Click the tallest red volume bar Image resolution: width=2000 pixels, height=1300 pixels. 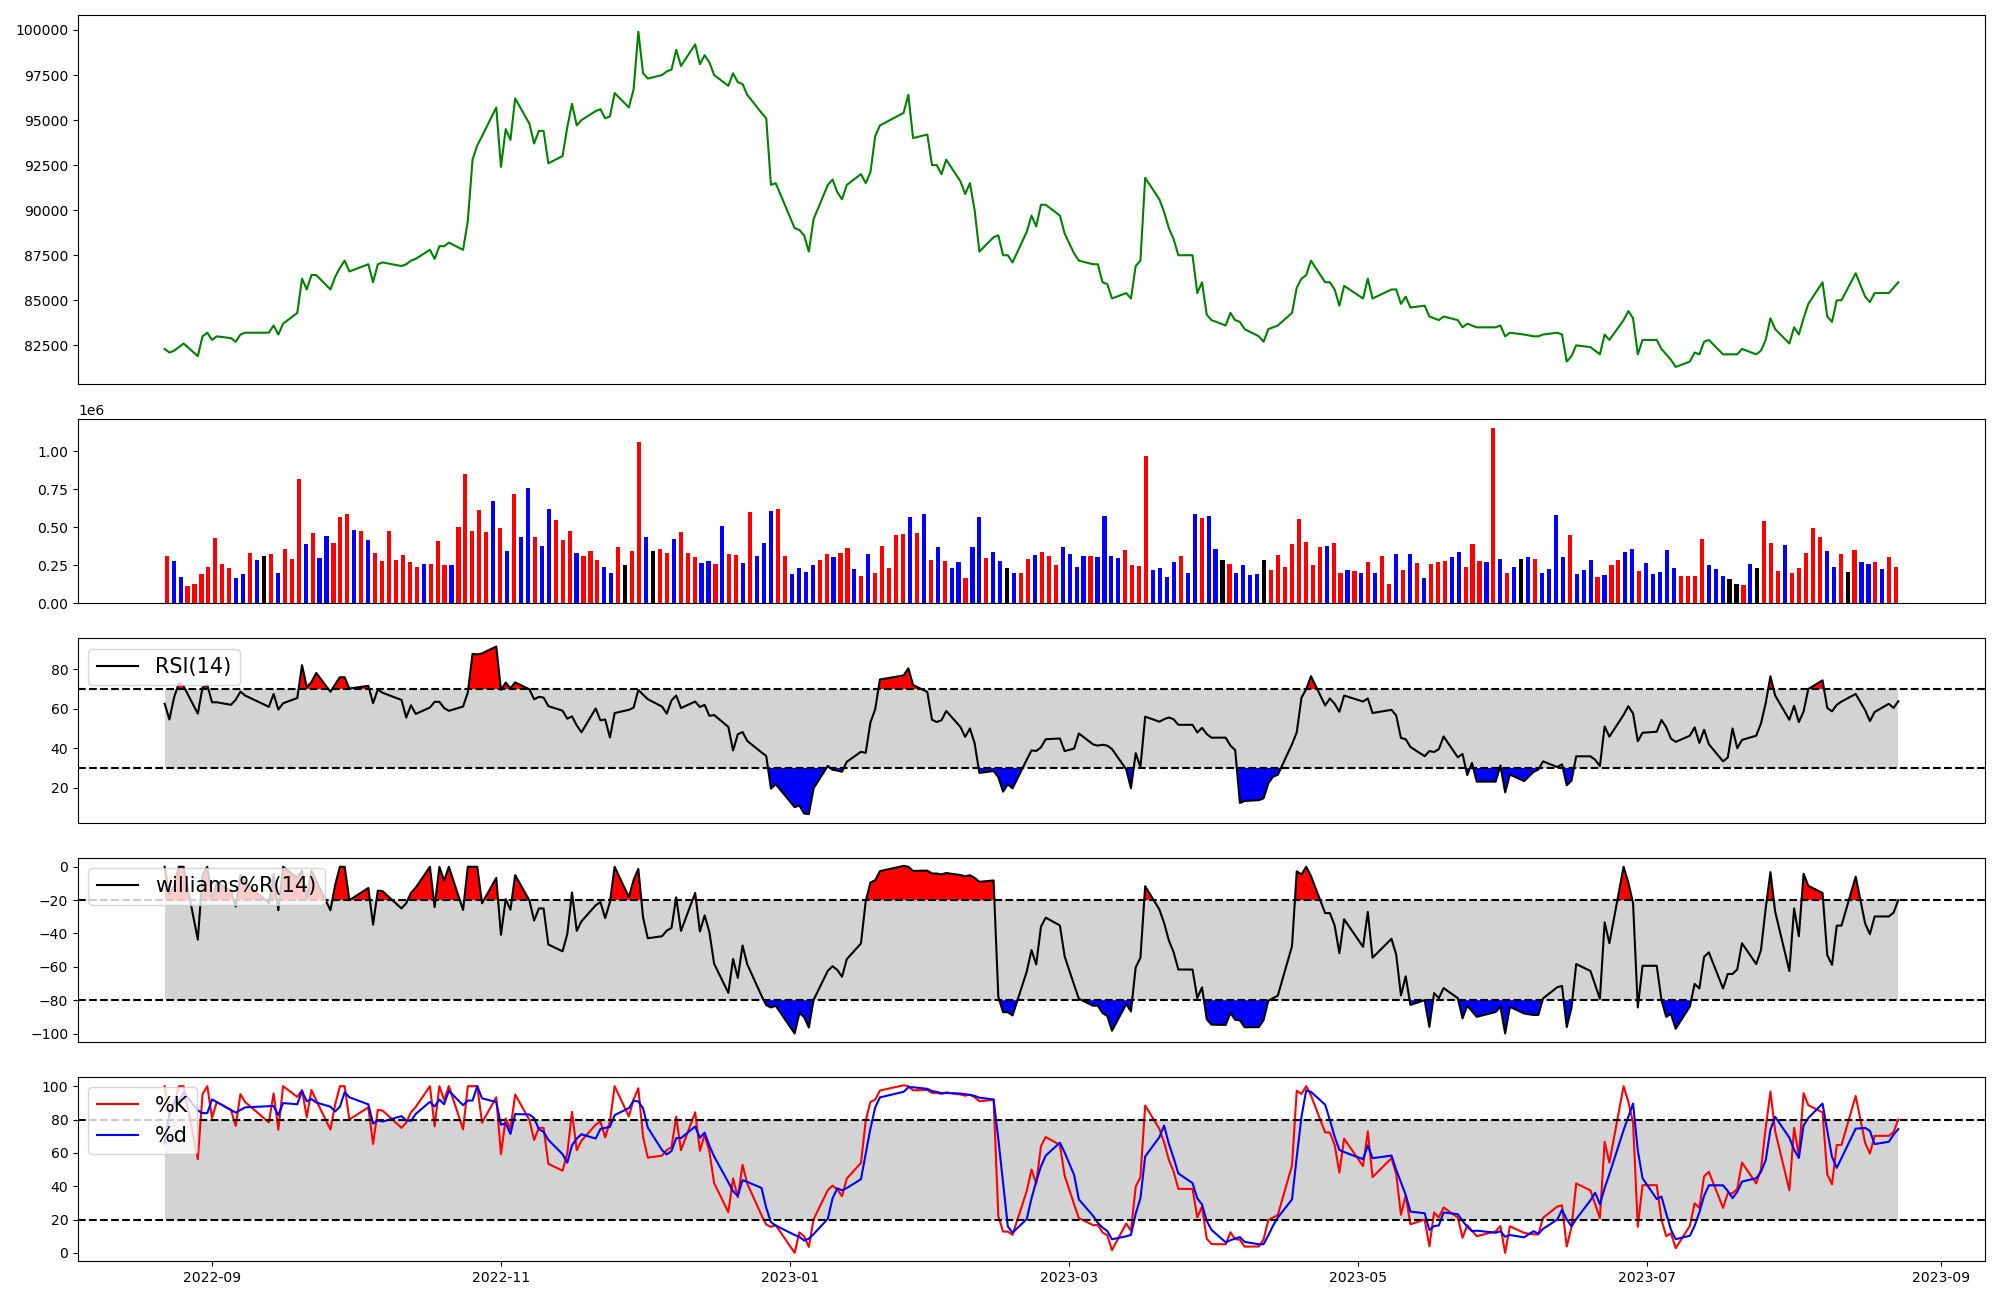tap(1493, 515)
